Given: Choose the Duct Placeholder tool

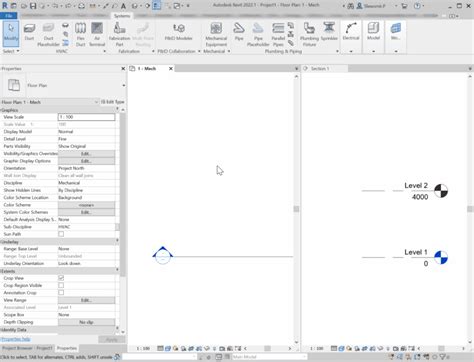Looking at the screenshot, I should pyautogui.click(x=48, y=34).
